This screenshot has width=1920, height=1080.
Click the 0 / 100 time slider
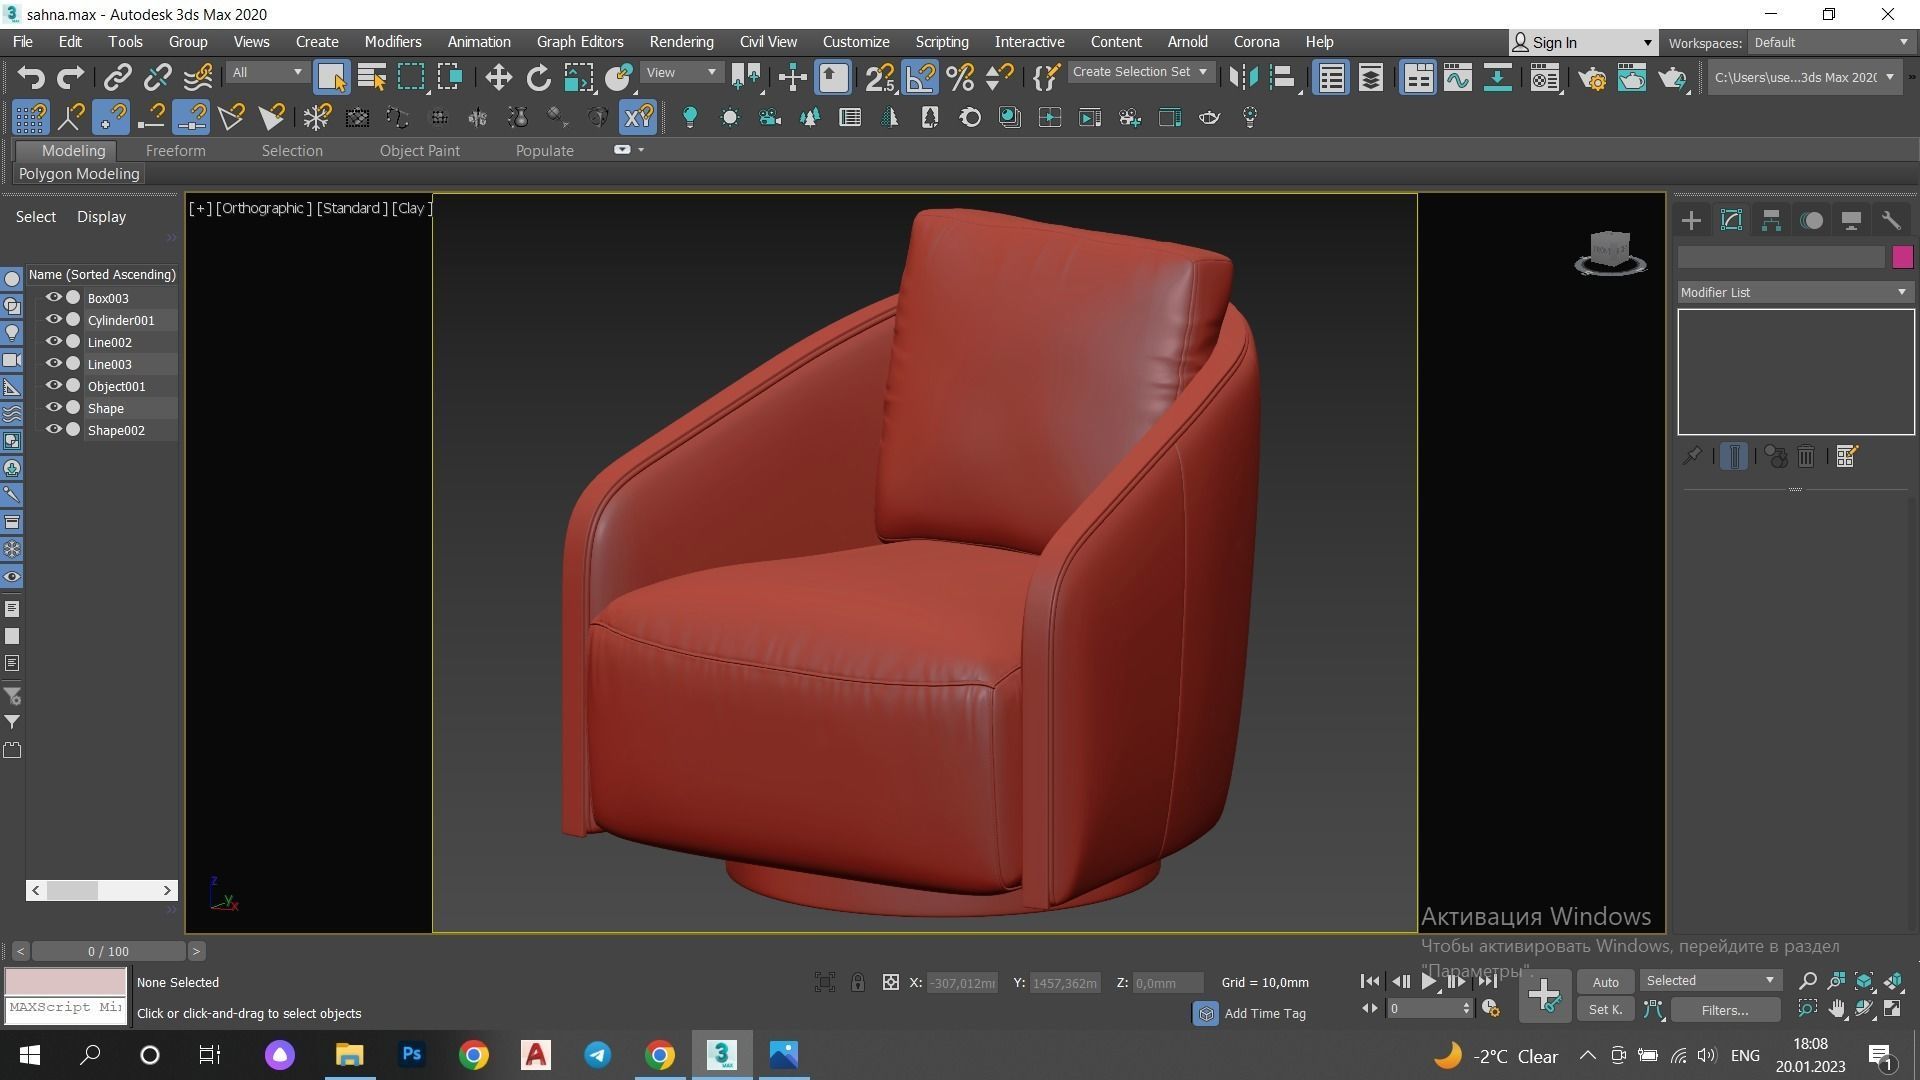[x=108, y=951]
